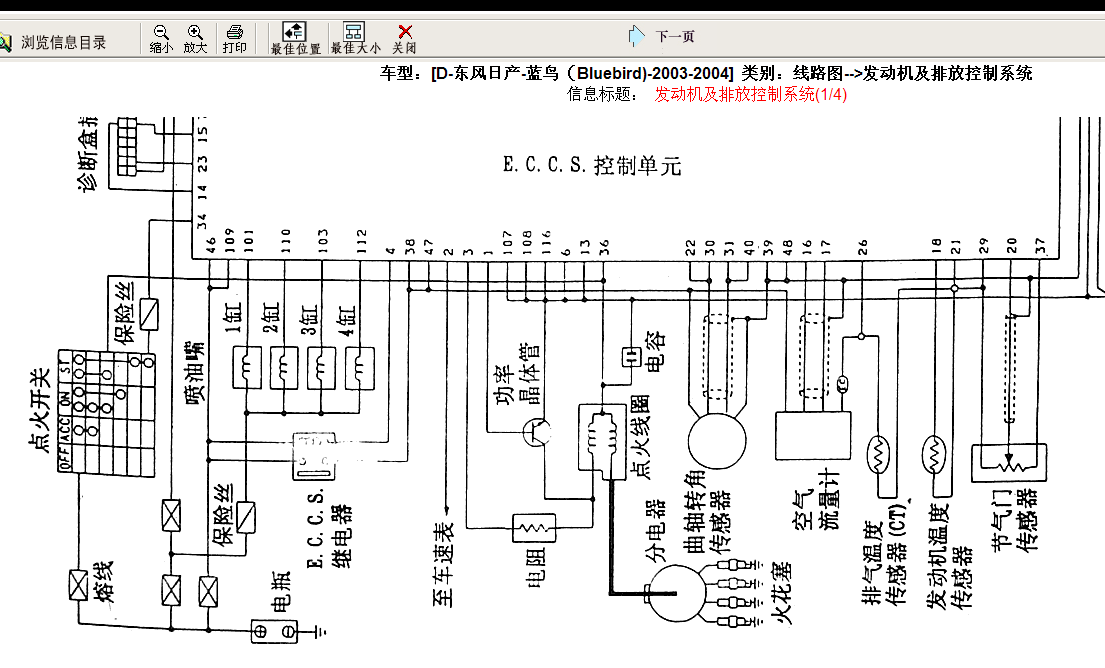Image resolution: width=1105 pixels, height=668 pixels.
Task: Click the 最佳大小 best size icon
Action: (x=354, y=32)
